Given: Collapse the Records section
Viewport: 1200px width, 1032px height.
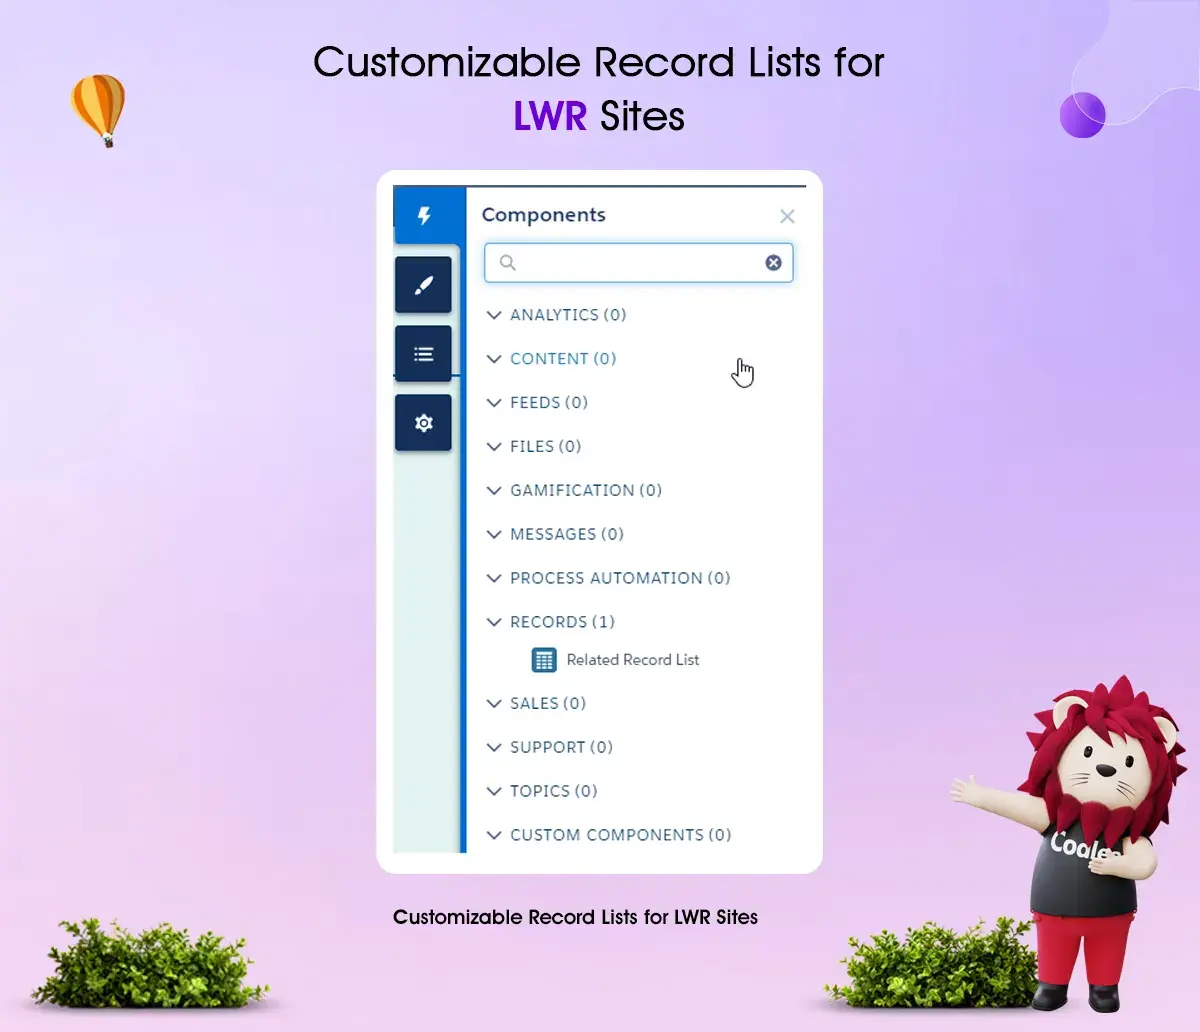Looking at the screenshot, I should (x=494, y=622).
